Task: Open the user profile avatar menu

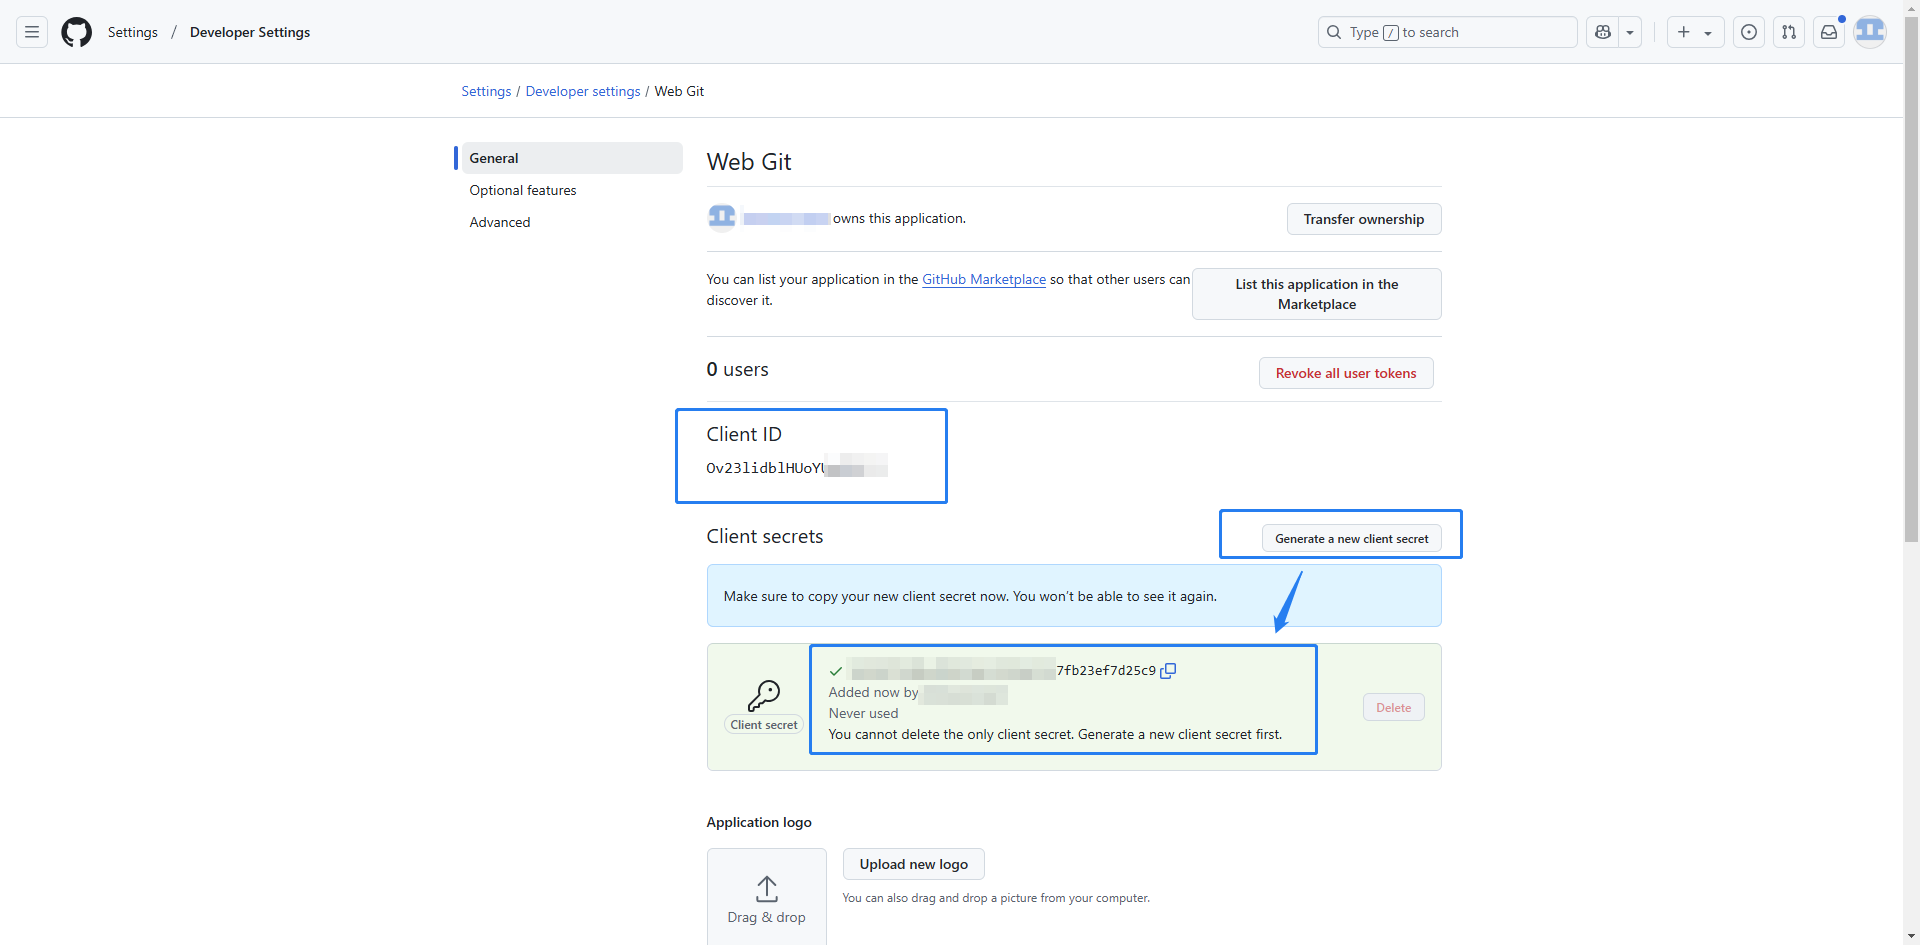Action: [x=1869, y=32]
